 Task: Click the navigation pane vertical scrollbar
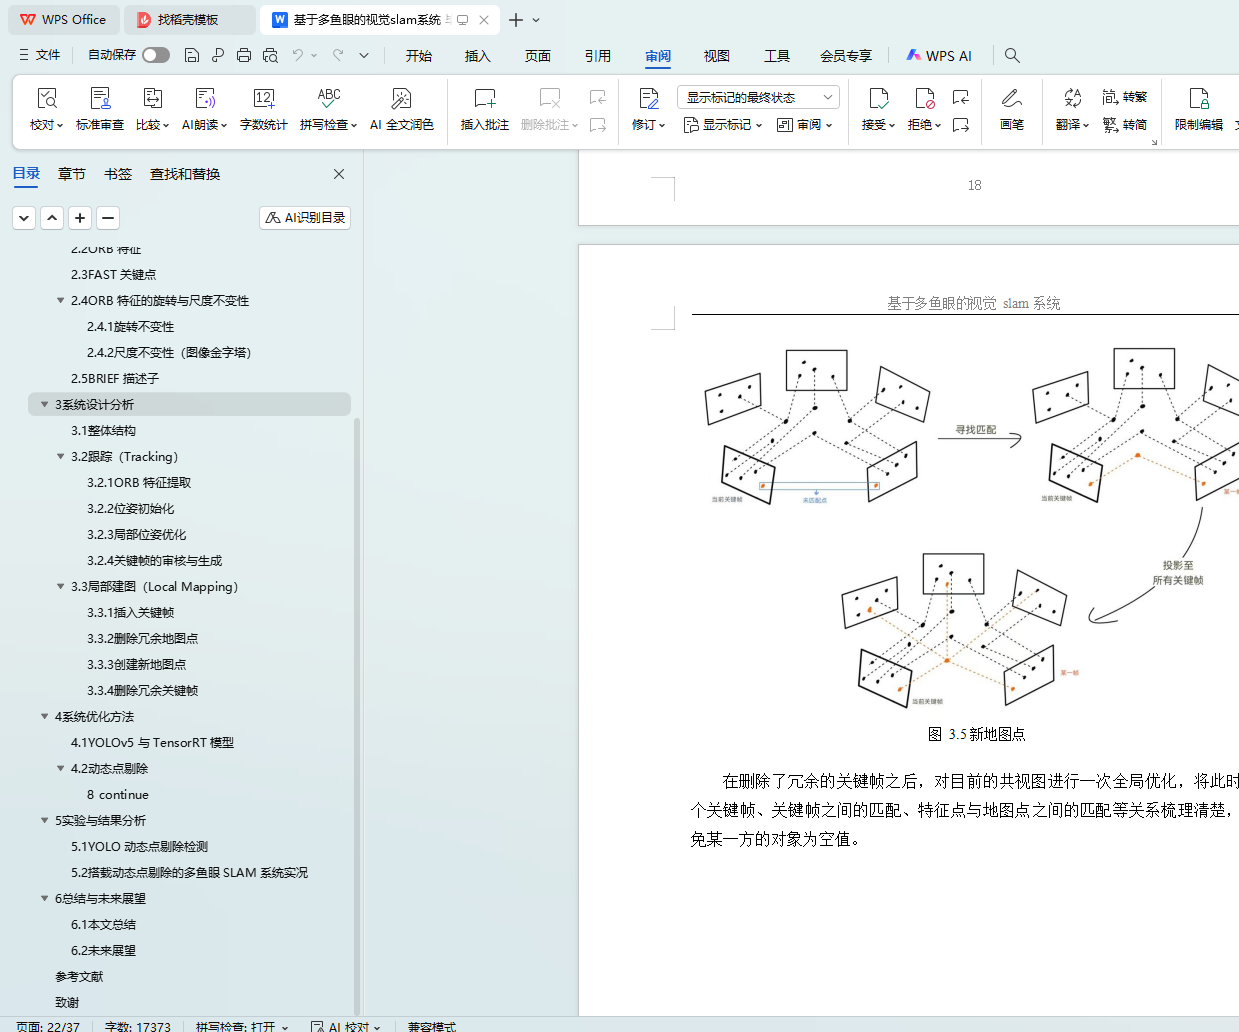pos(358,715)
